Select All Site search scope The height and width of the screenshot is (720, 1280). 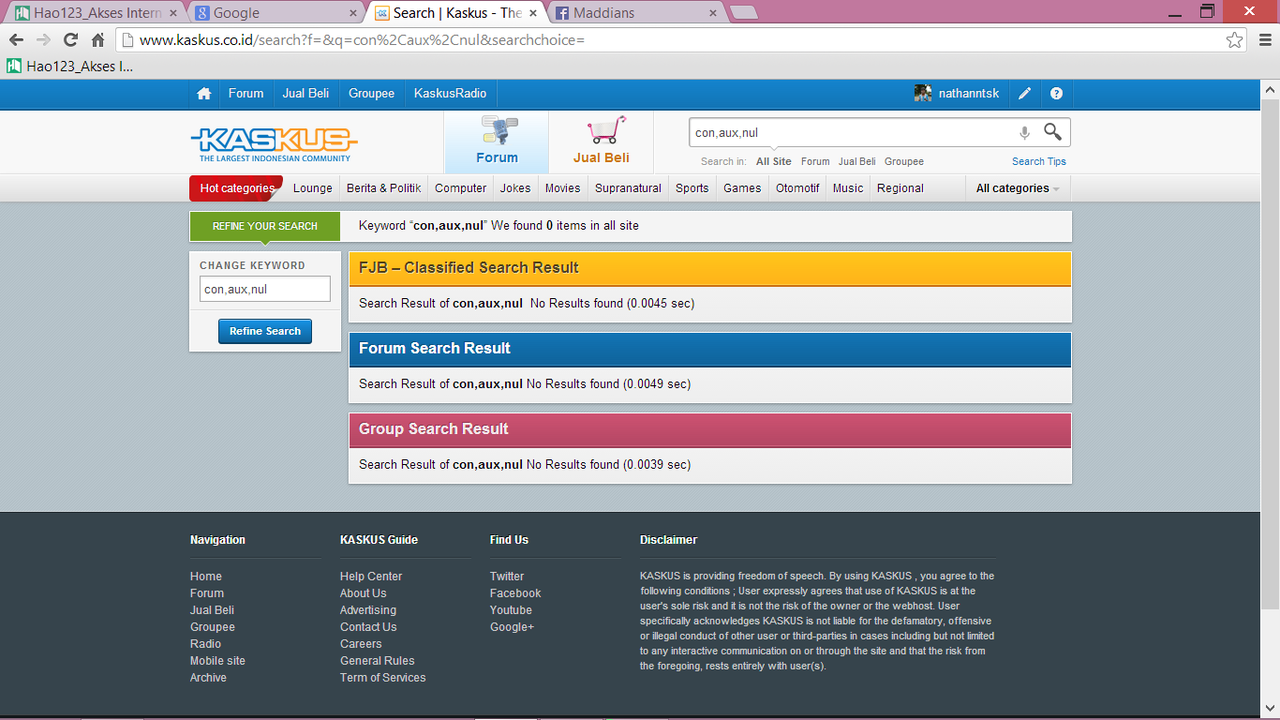pos(774,161)
